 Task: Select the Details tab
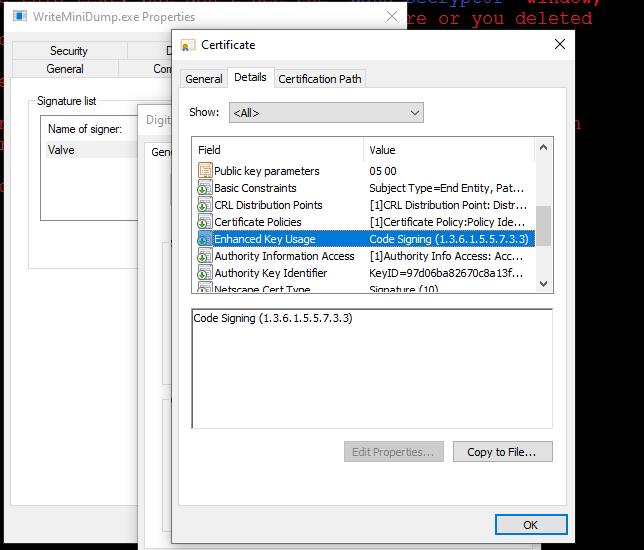250,77
